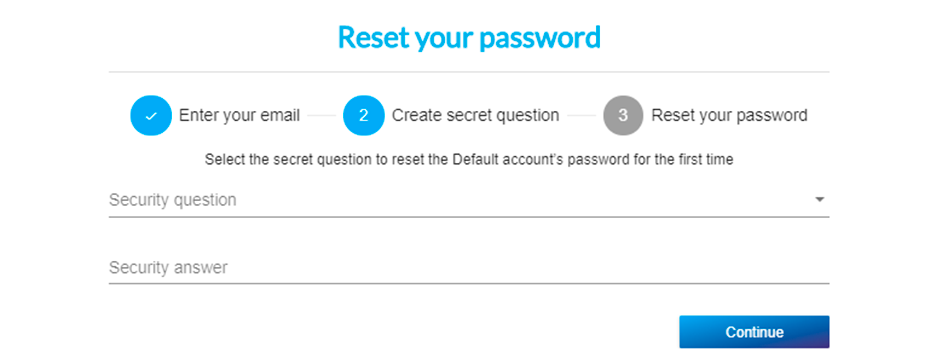Click empty area inside Security answer input
Image resolution: width=948 pixels, height=364 pixels.
(x=520, y=267)
